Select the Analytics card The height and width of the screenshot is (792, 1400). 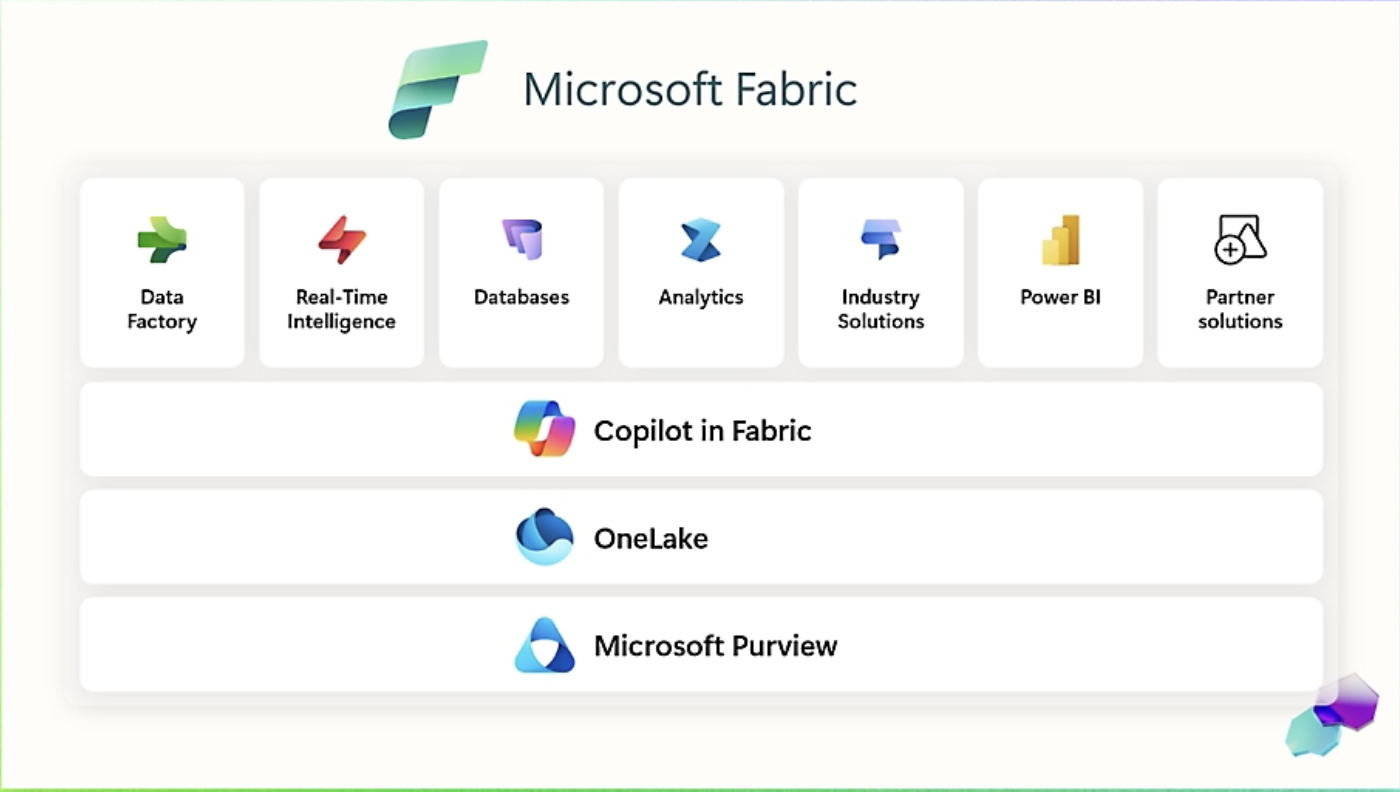click(x=701, y=272)
